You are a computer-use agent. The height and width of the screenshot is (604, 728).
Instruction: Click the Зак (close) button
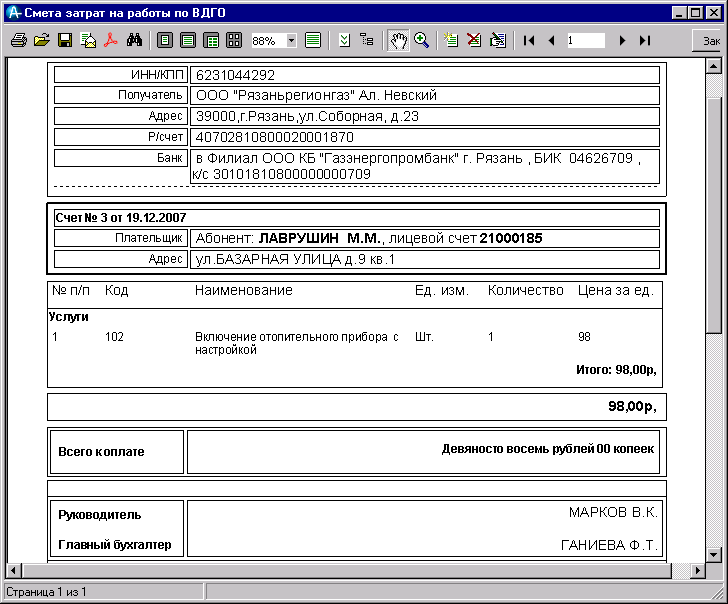coord(710,41)
